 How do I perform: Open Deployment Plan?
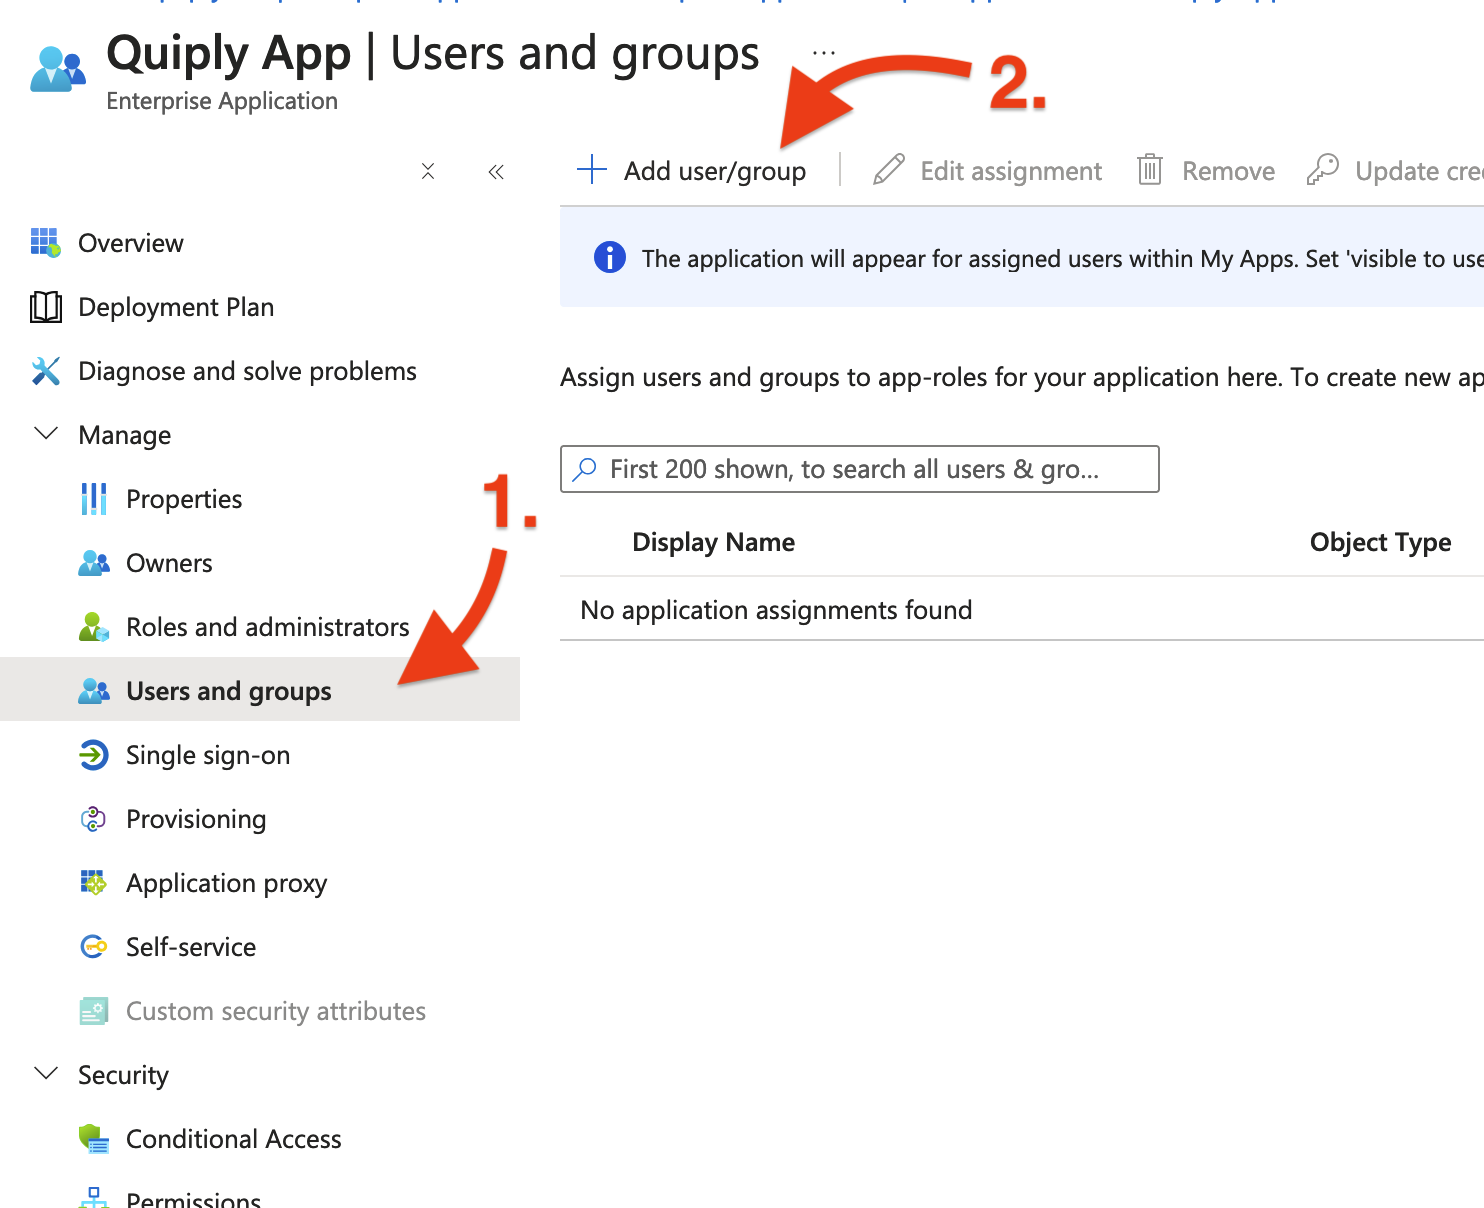point(176,307)
